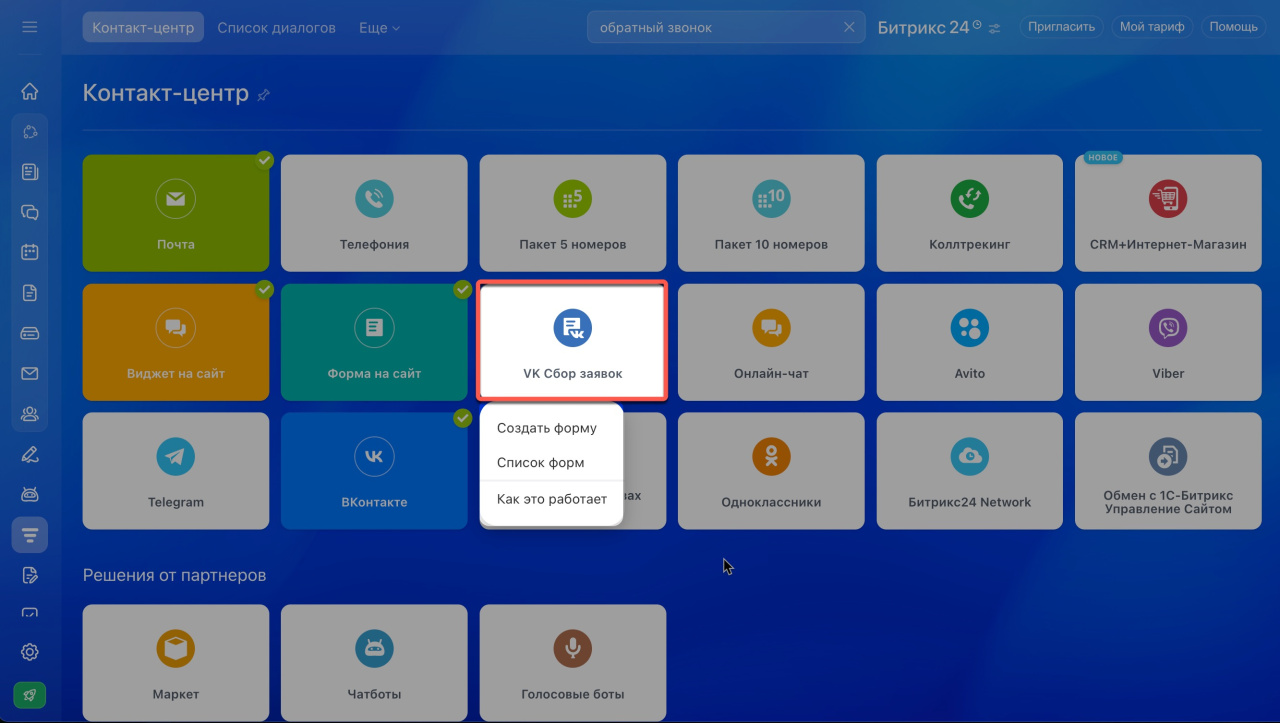Open the Чатботы partner tile
Viewport: 1280px width, 723px height.
tap(374, 662)
